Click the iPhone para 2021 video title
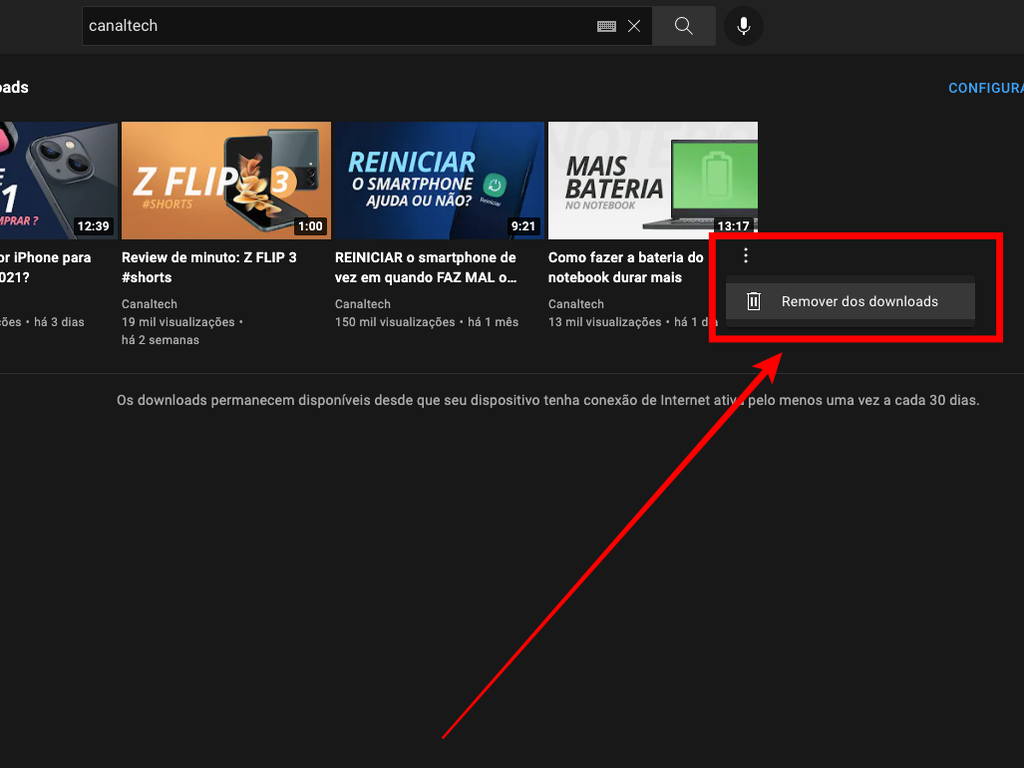This screenshot has width=1024, height=768. coord(46,267)
